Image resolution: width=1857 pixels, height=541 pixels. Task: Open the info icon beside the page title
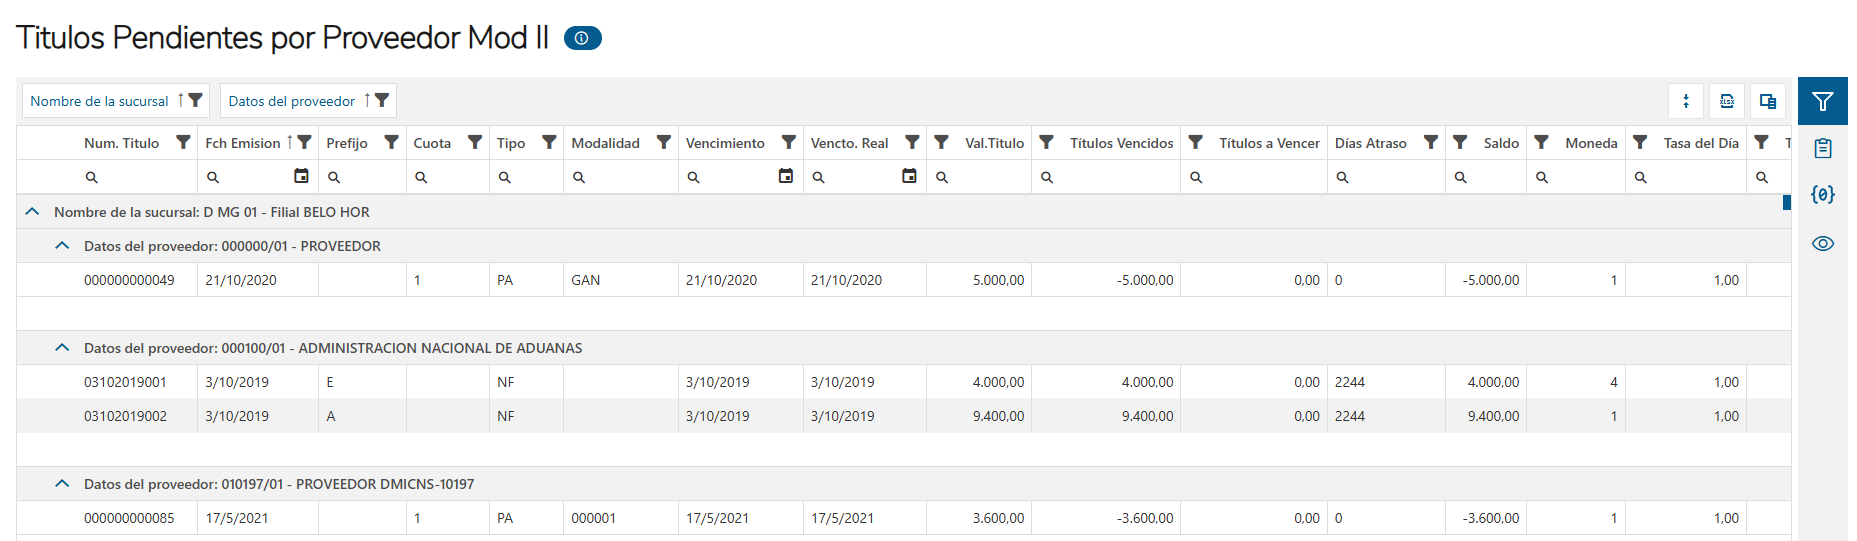(582, 38)
